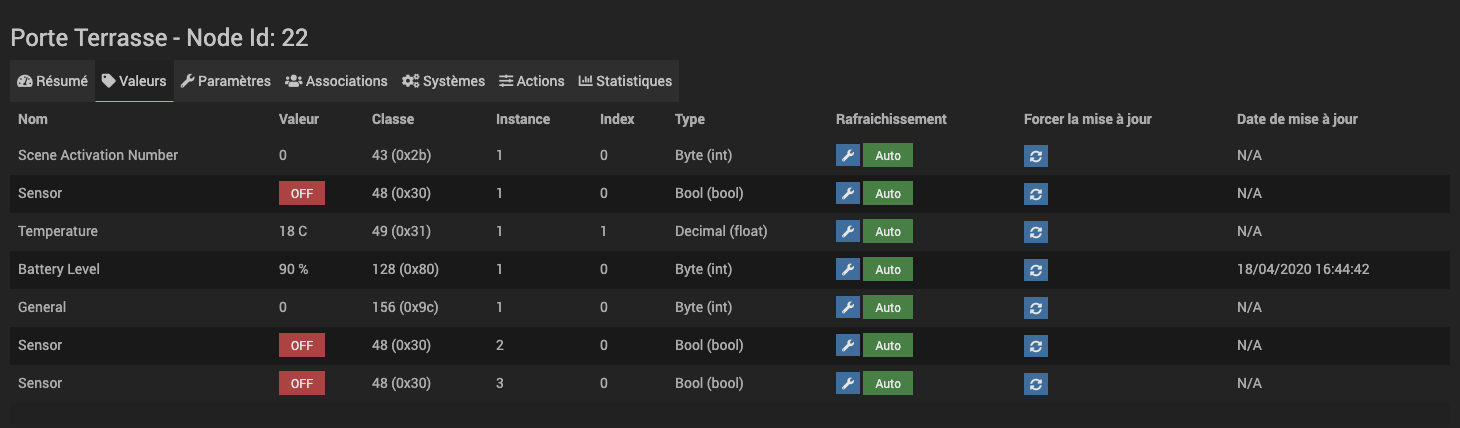Open the Résumé tab
This screenshot has height=428, width=1460.
[53, 81]
